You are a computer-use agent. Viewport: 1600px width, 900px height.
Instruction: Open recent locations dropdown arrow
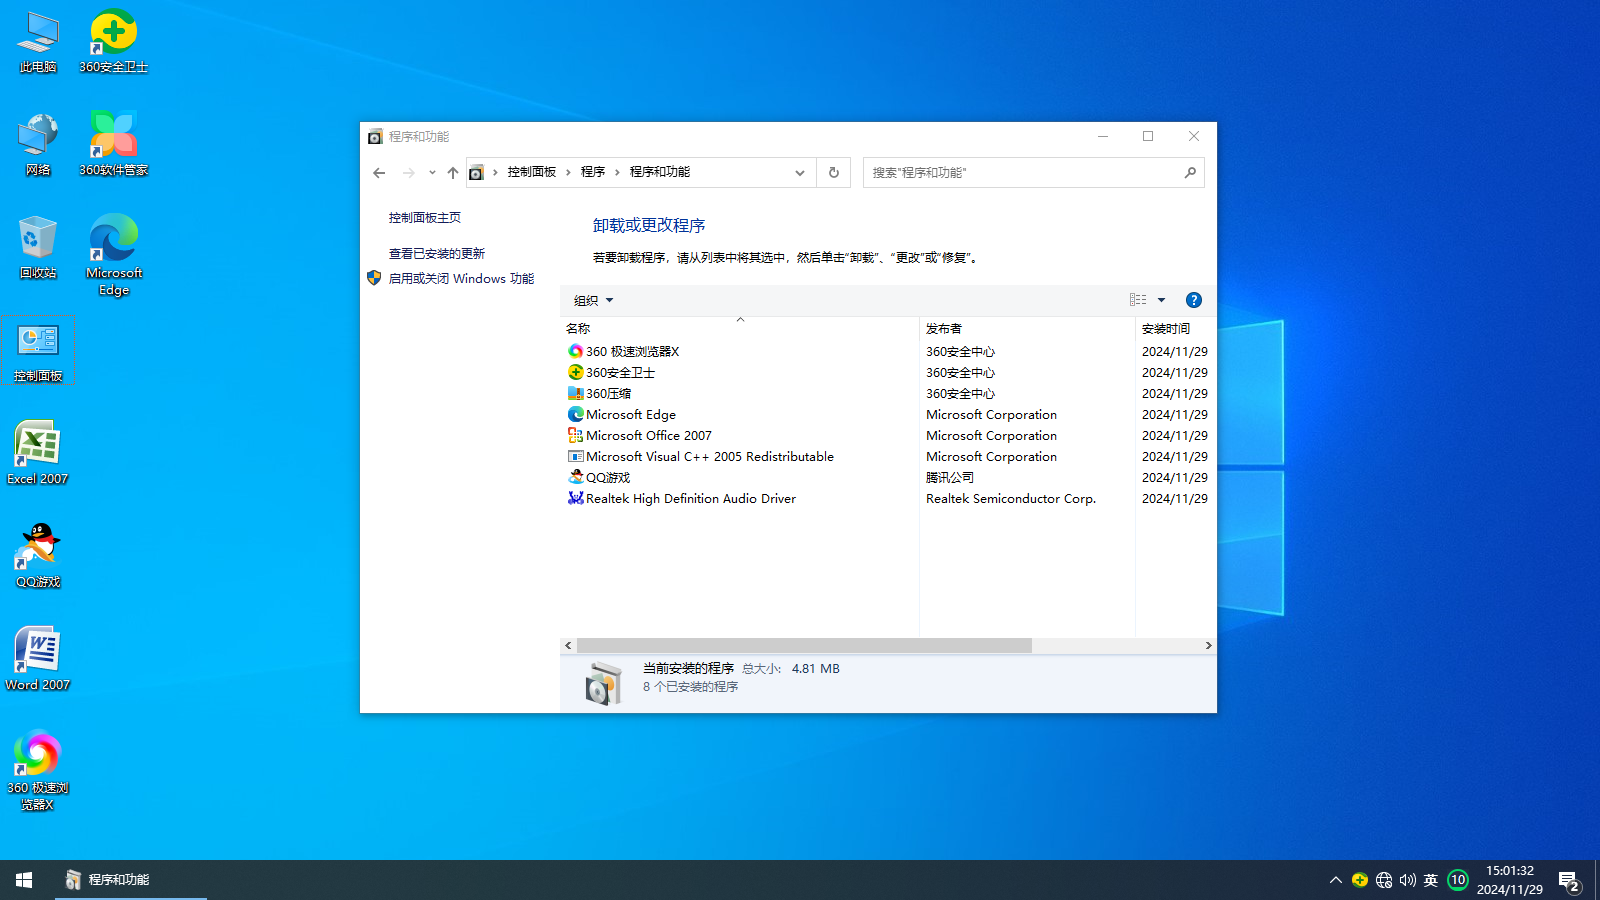pos(432,173)
